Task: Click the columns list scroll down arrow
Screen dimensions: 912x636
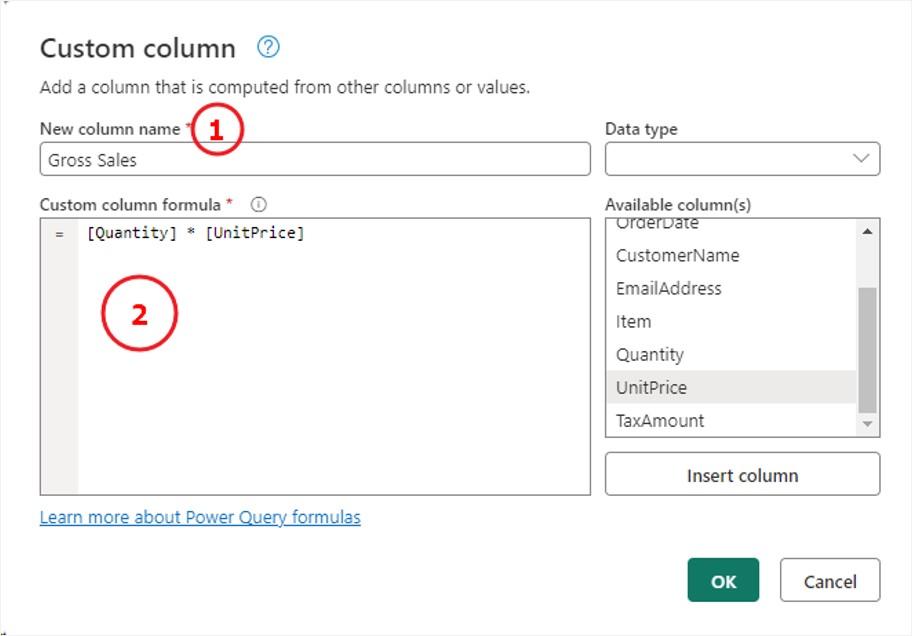Action: [x=867, y=424]
